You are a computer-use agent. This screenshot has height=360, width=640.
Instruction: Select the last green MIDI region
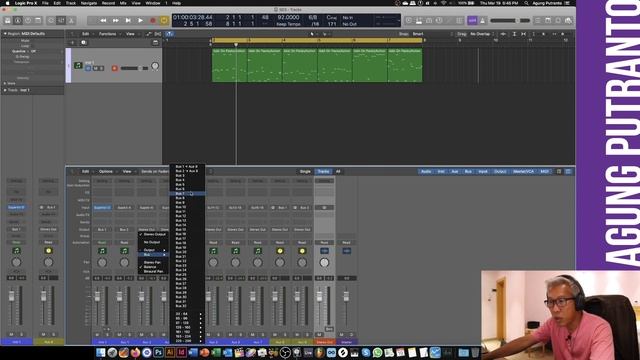[x=405, y=65]
